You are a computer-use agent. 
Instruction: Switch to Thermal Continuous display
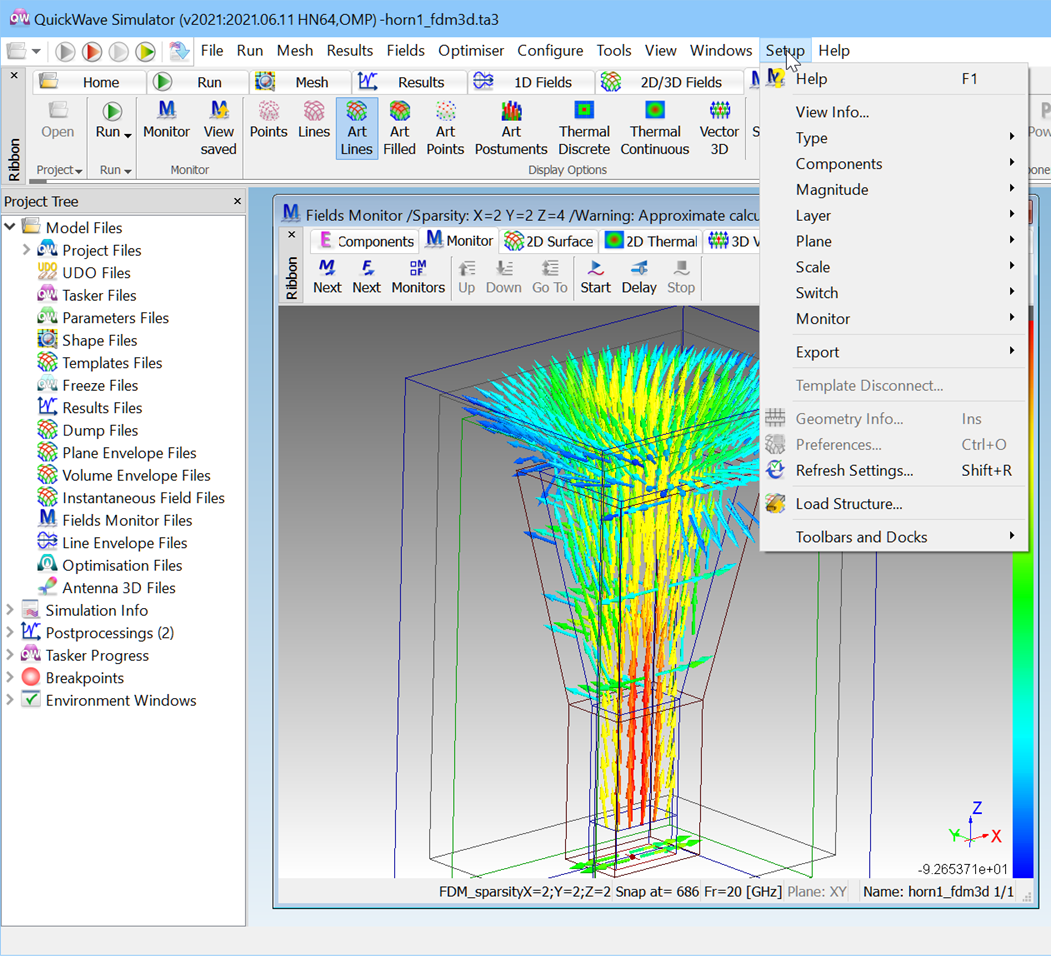tap(655, 128)
